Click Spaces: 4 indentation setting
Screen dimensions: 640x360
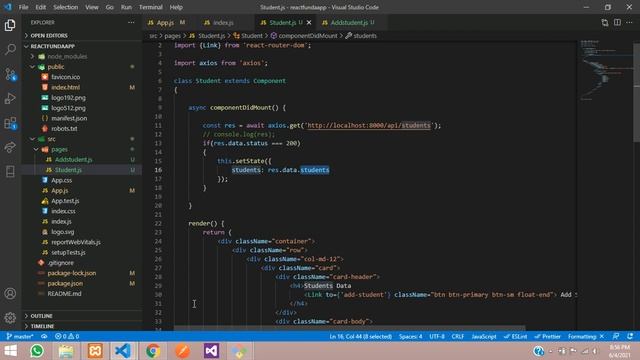[411, 336]
